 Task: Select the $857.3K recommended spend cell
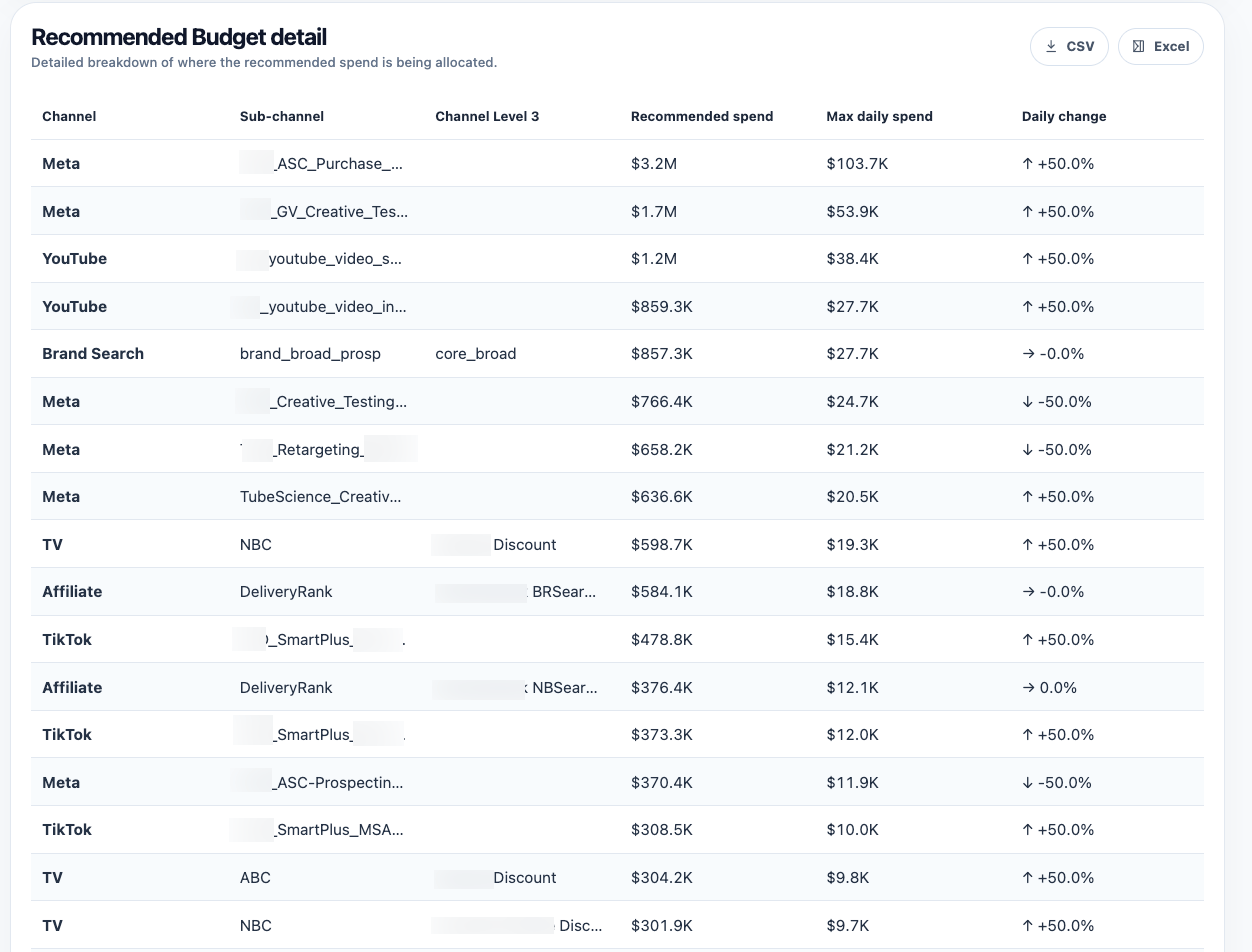point(662,353)
